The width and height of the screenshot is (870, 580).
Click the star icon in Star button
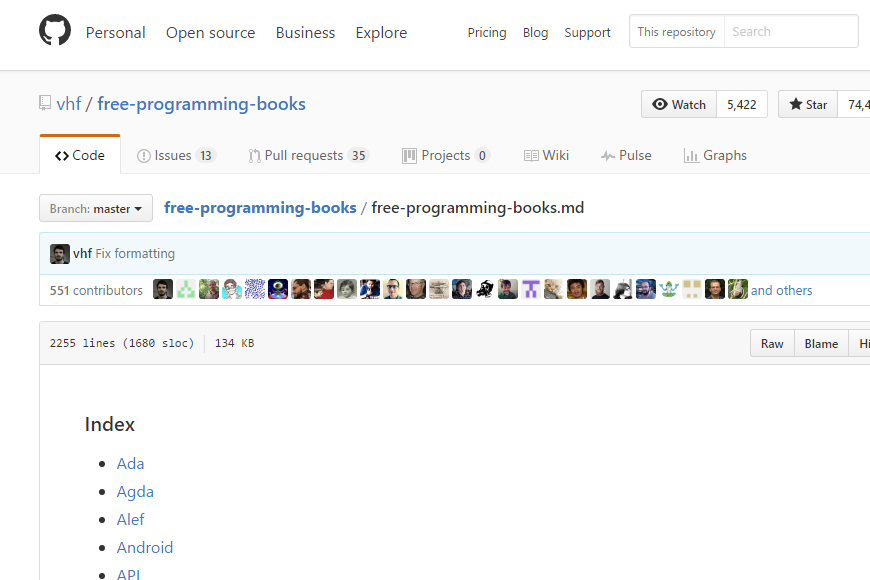796,104
